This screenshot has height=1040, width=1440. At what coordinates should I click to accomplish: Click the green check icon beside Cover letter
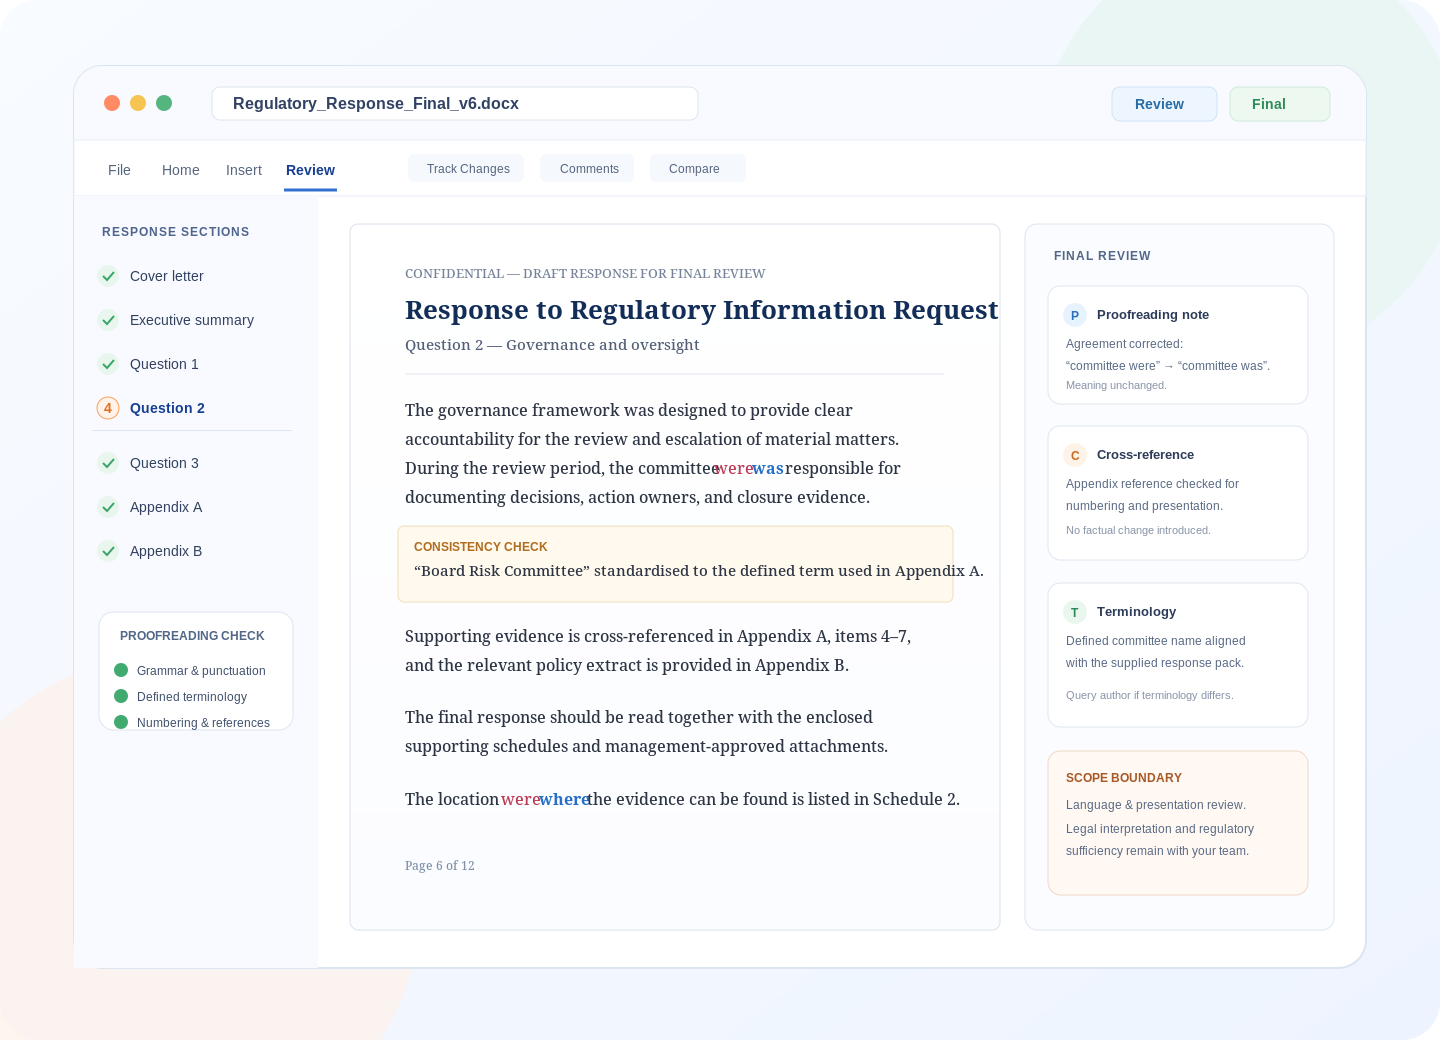click(108, 276)
